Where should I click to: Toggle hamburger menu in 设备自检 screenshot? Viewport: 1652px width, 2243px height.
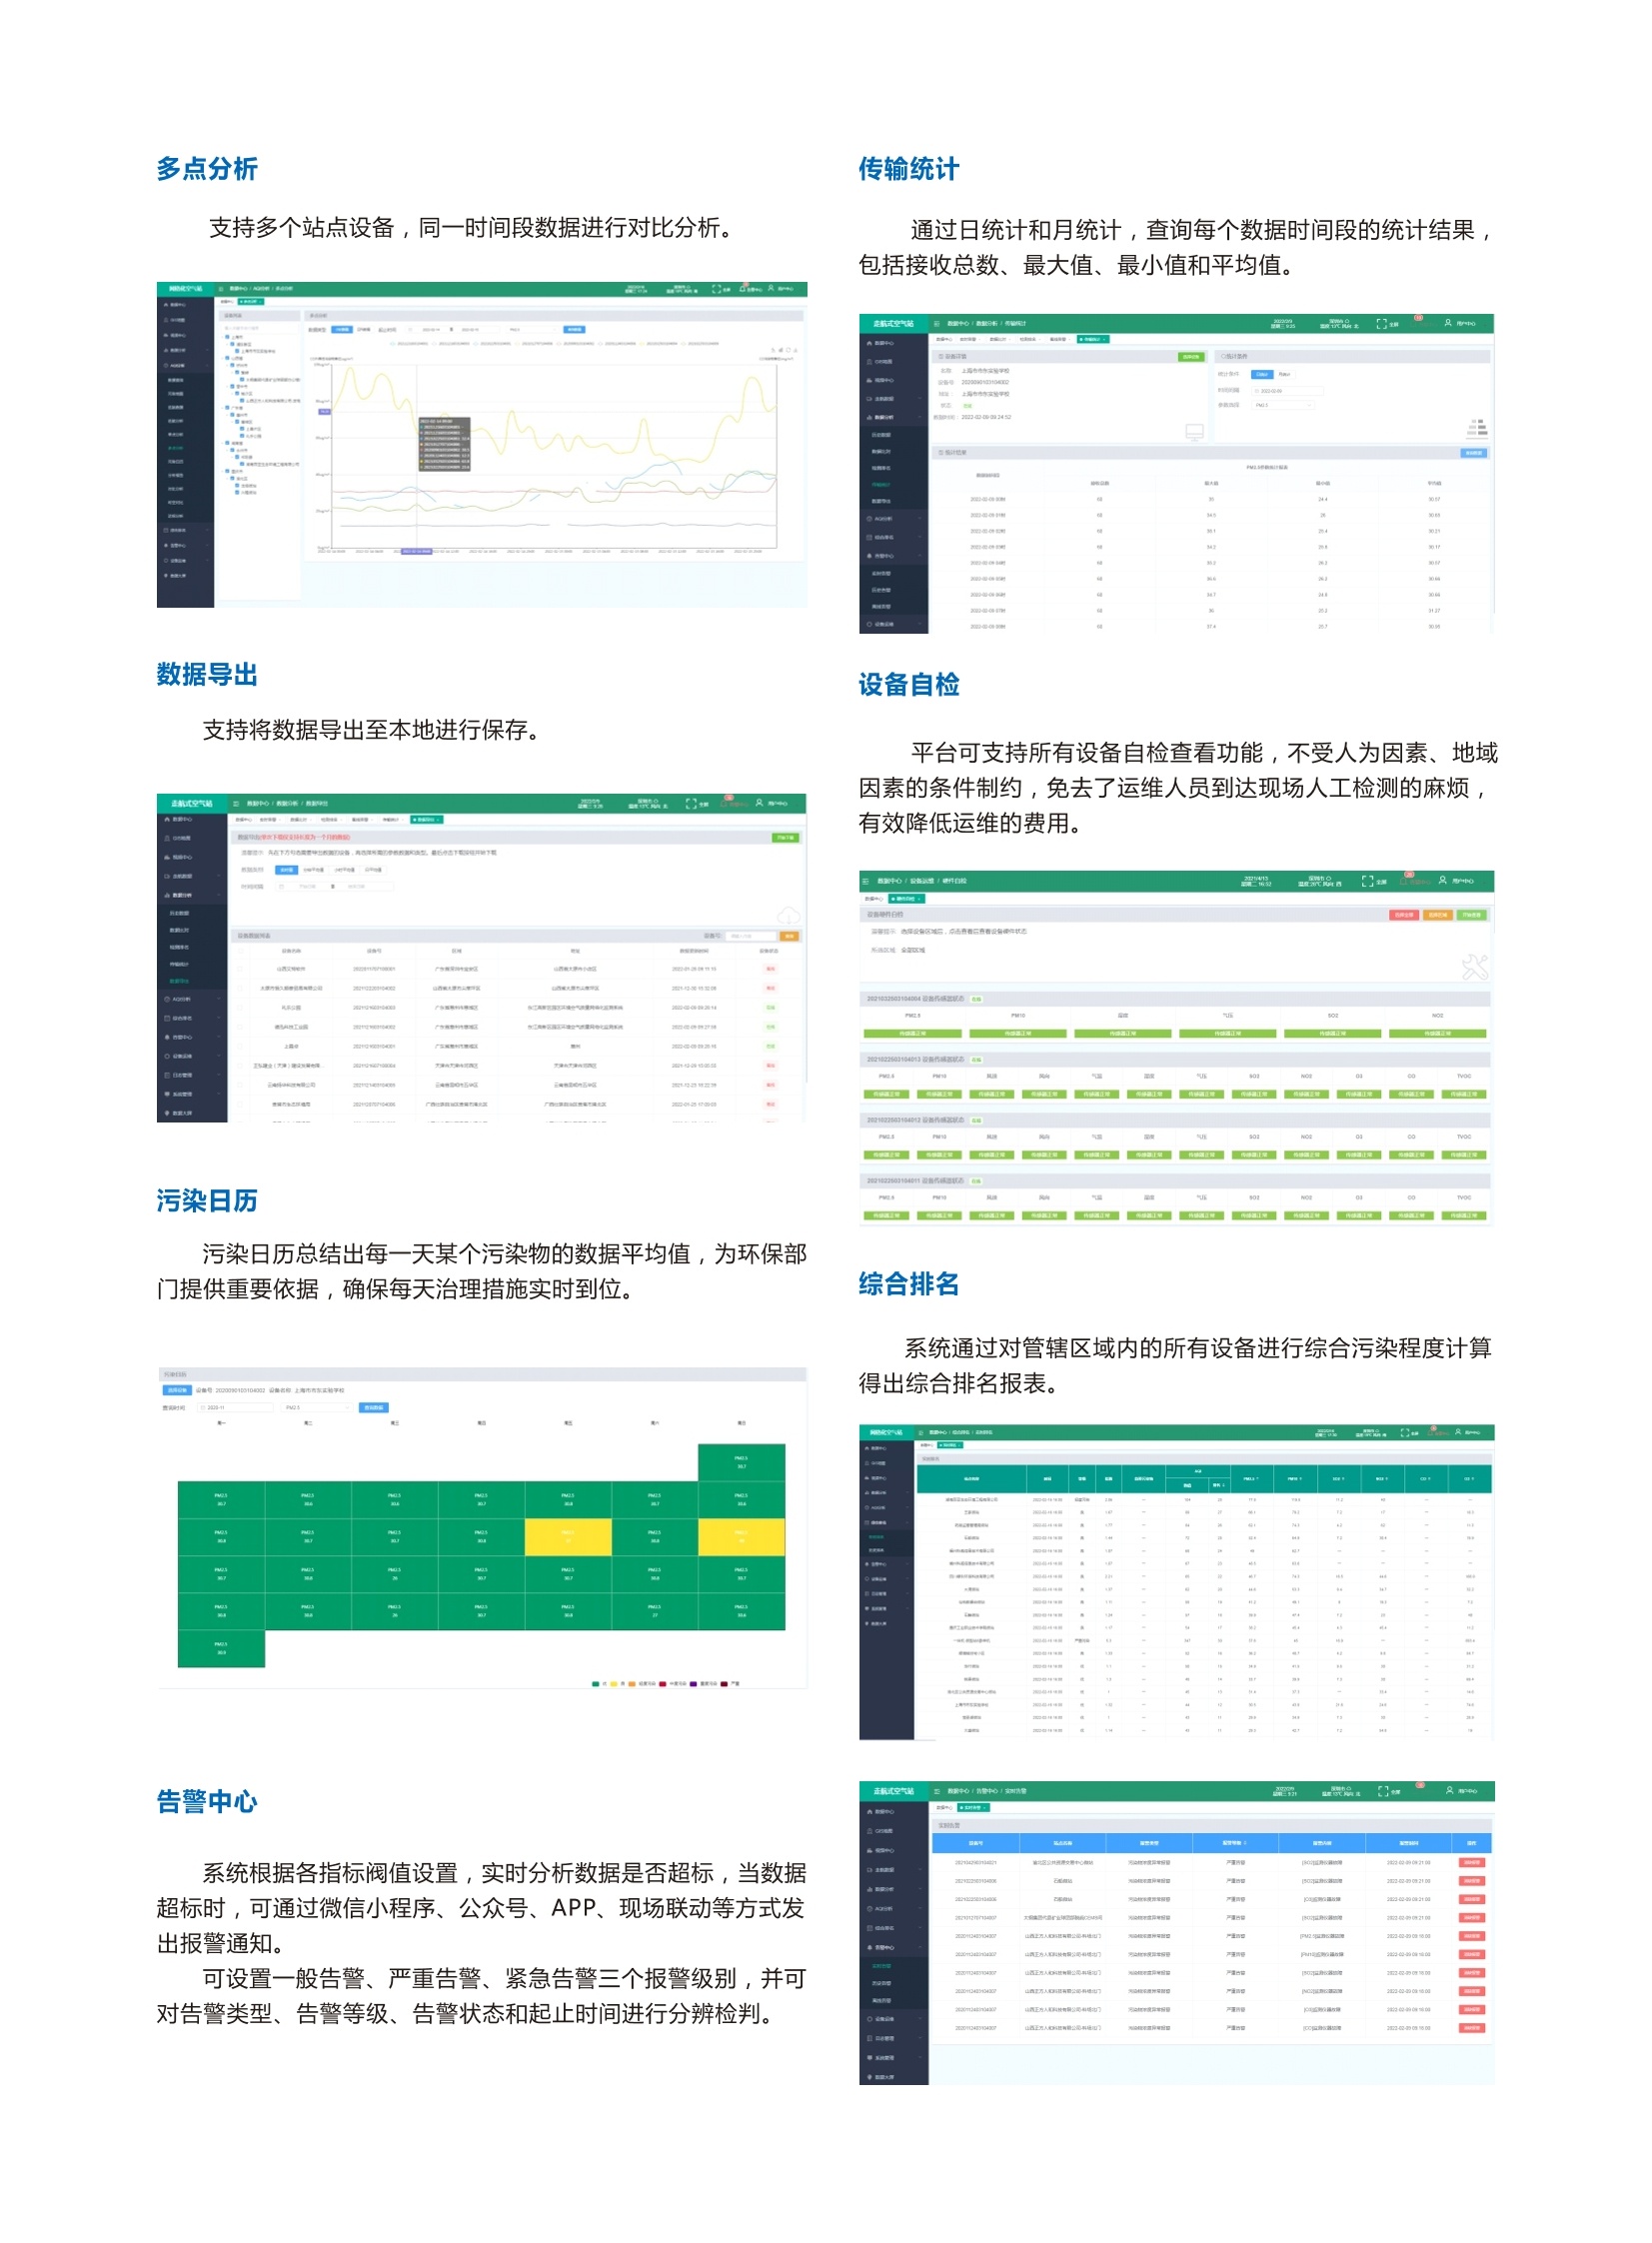(866, 882)
